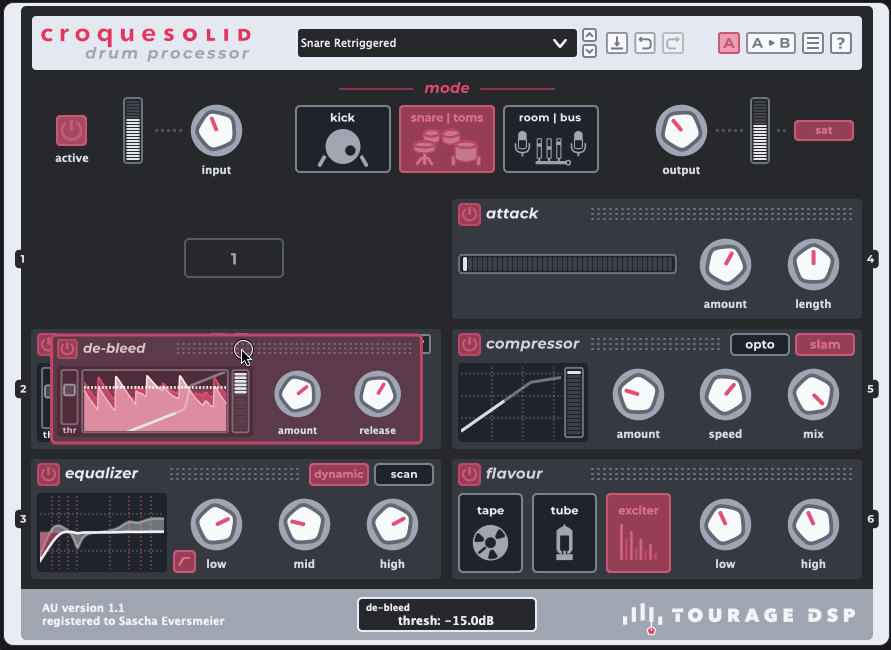Choose the tape flavour type
Screen dimensions: 891x650
tap(490, 533)
